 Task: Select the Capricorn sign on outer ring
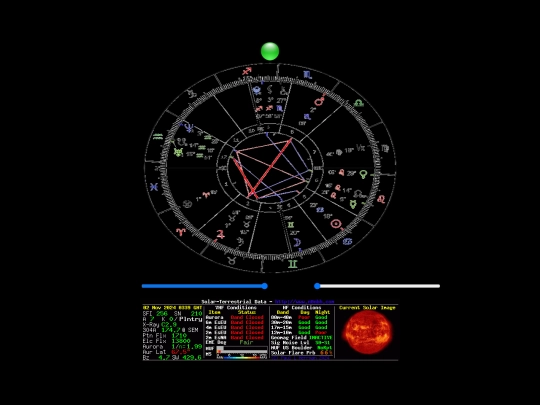(x=191, y=94)
